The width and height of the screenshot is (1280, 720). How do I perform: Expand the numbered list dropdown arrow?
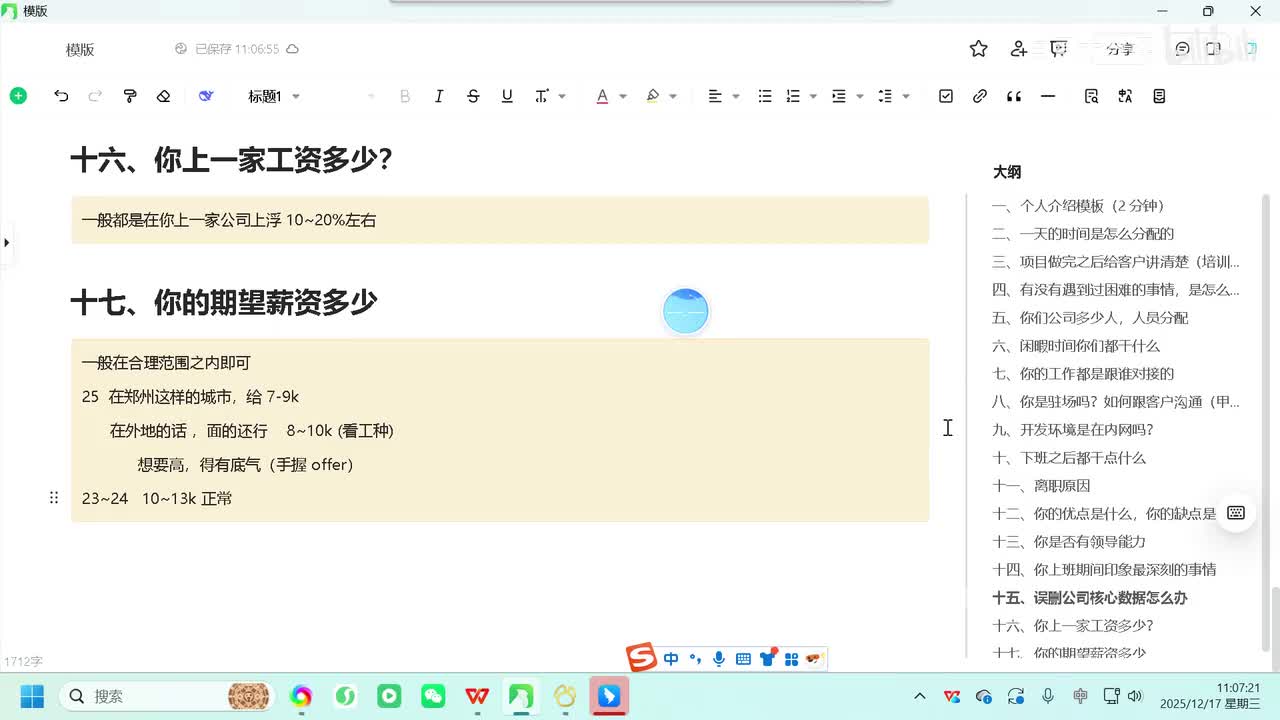click(x=813, y=96)
